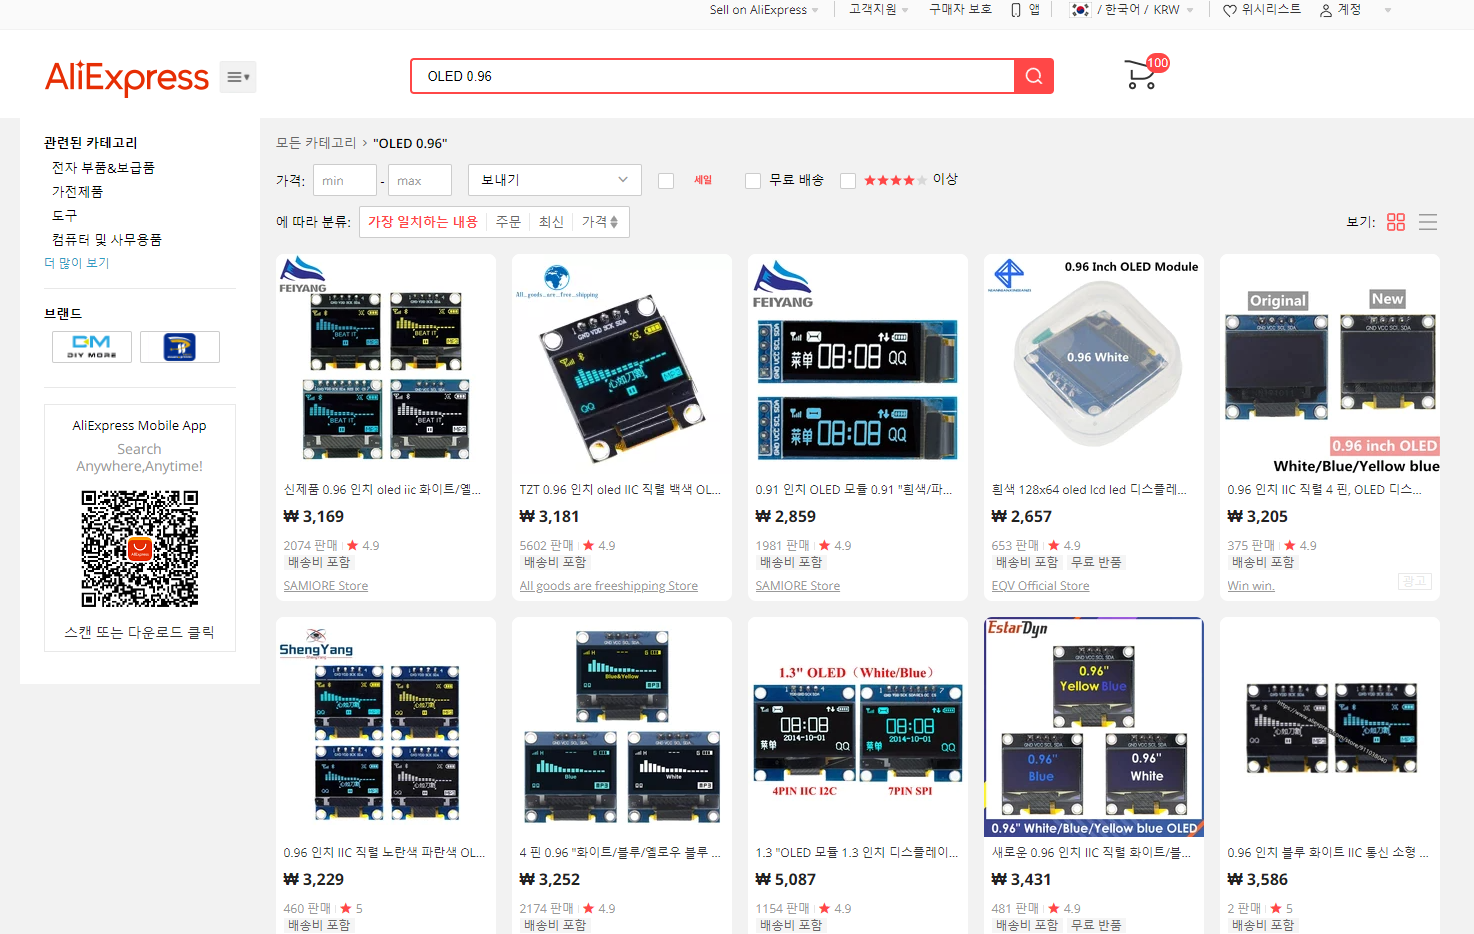Click the red search magnifier button
This screenshot has width=1474, height=934.
click(1034, 76)
